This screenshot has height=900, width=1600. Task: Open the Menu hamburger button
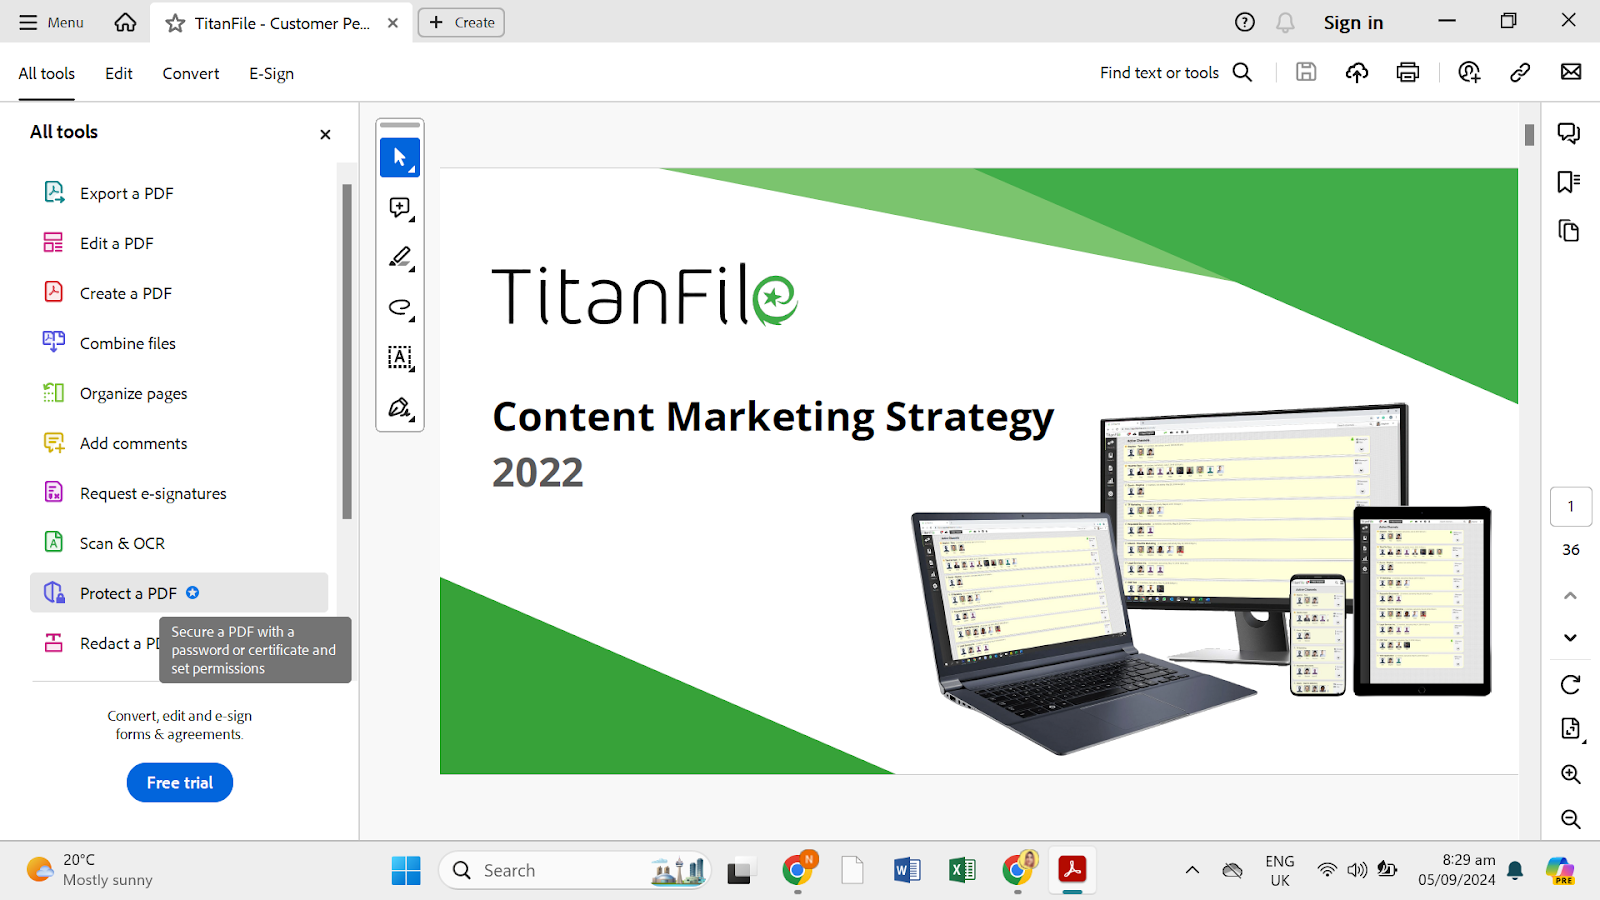(51, 22)
